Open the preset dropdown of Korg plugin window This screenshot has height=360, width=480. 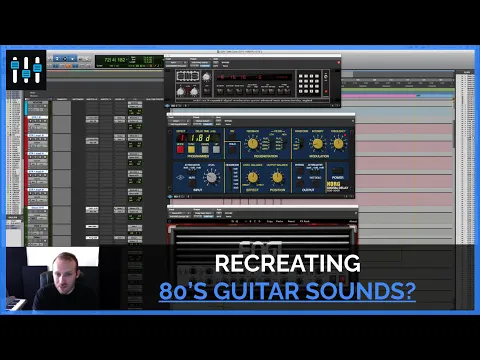(x=203, y=121)
